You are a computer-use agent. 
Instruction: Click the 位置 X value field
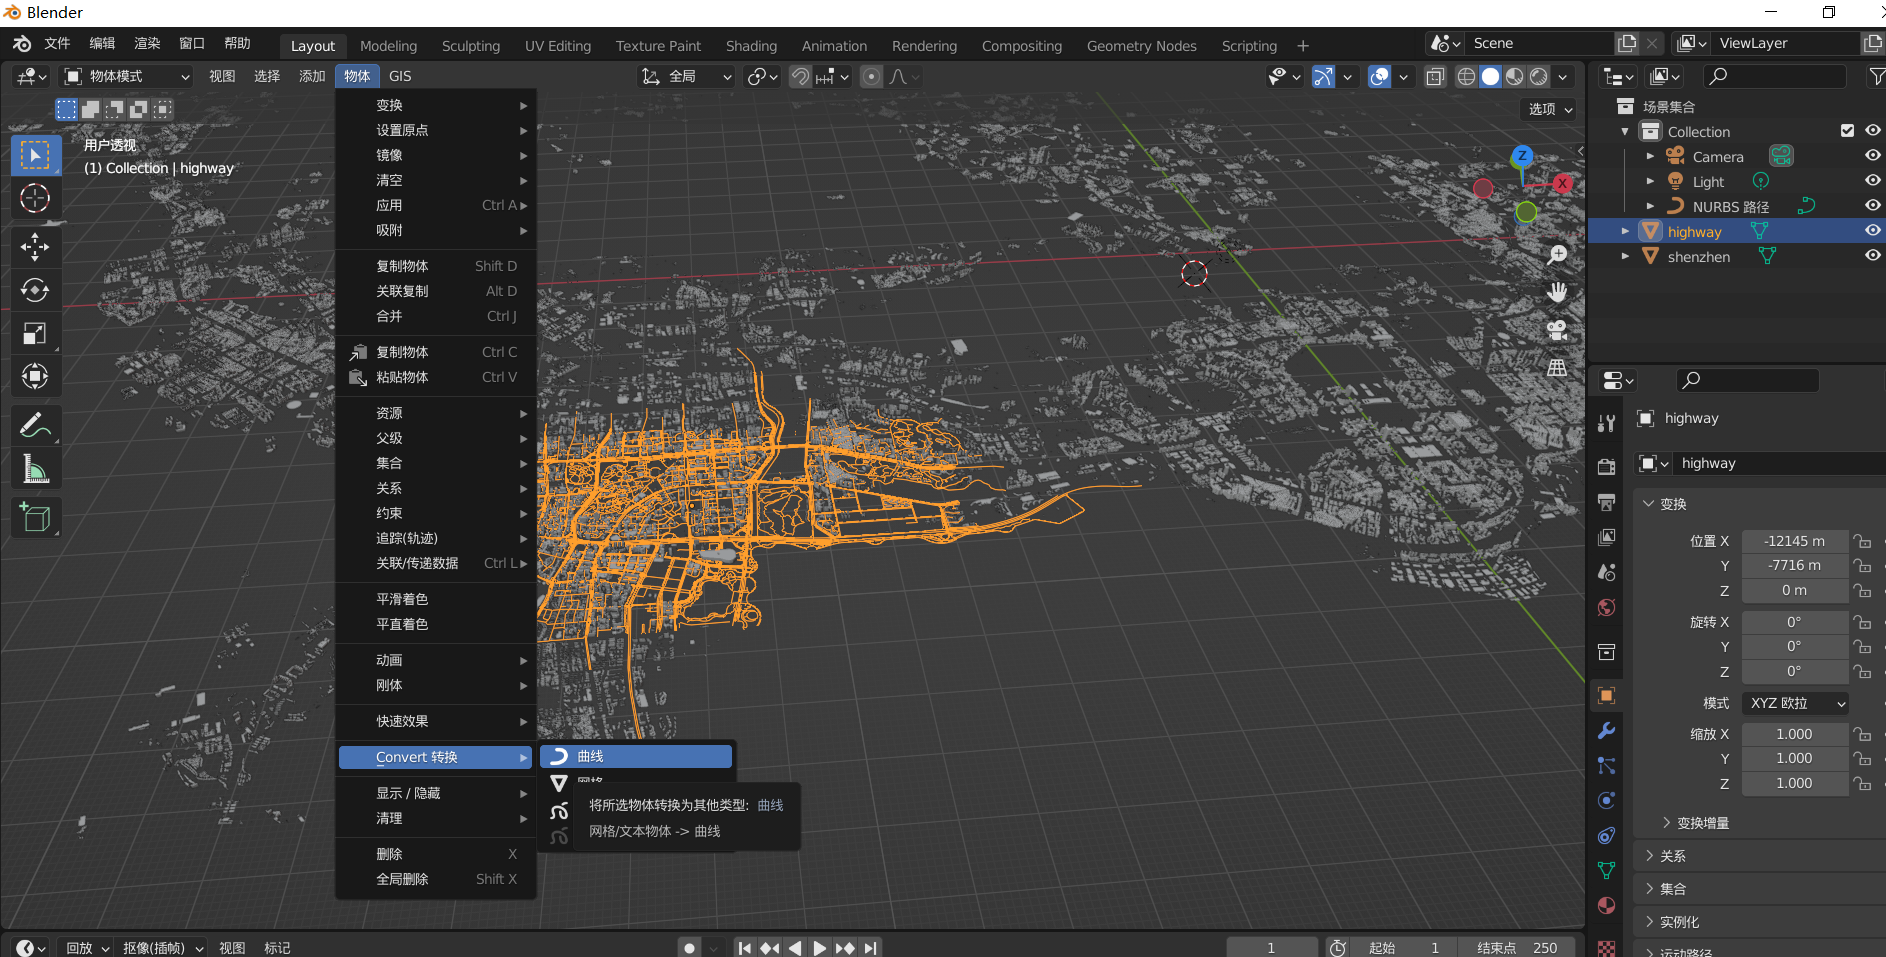(x=1795, y=541)
